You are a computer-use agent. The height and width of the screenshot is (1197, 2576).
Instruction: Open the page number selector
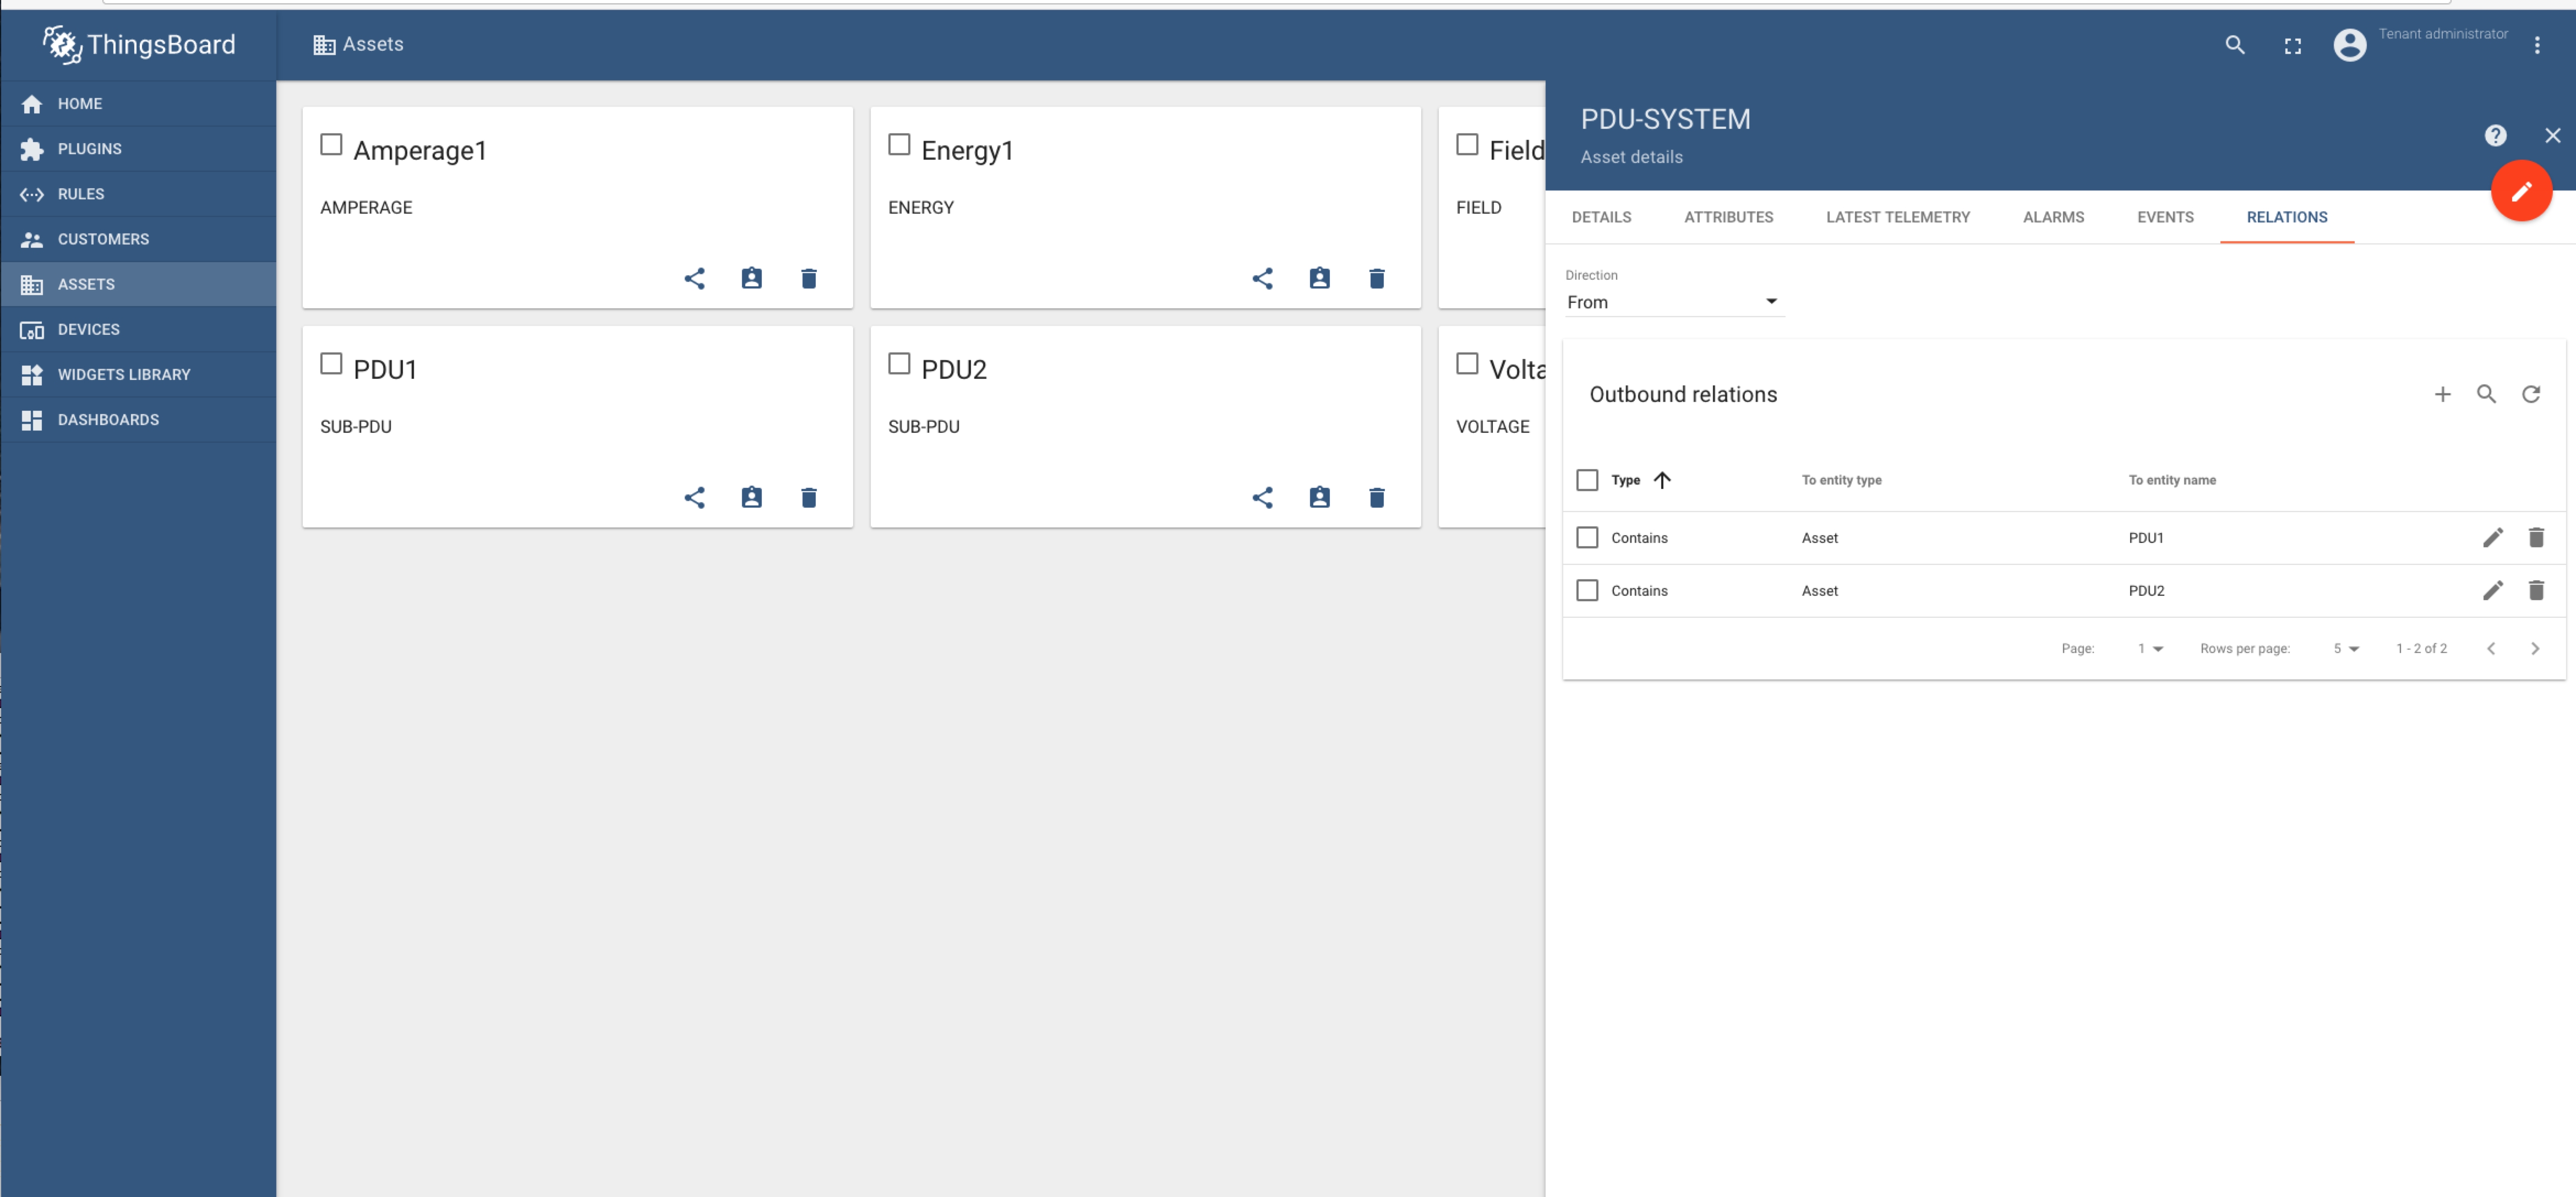[2148, 648]
